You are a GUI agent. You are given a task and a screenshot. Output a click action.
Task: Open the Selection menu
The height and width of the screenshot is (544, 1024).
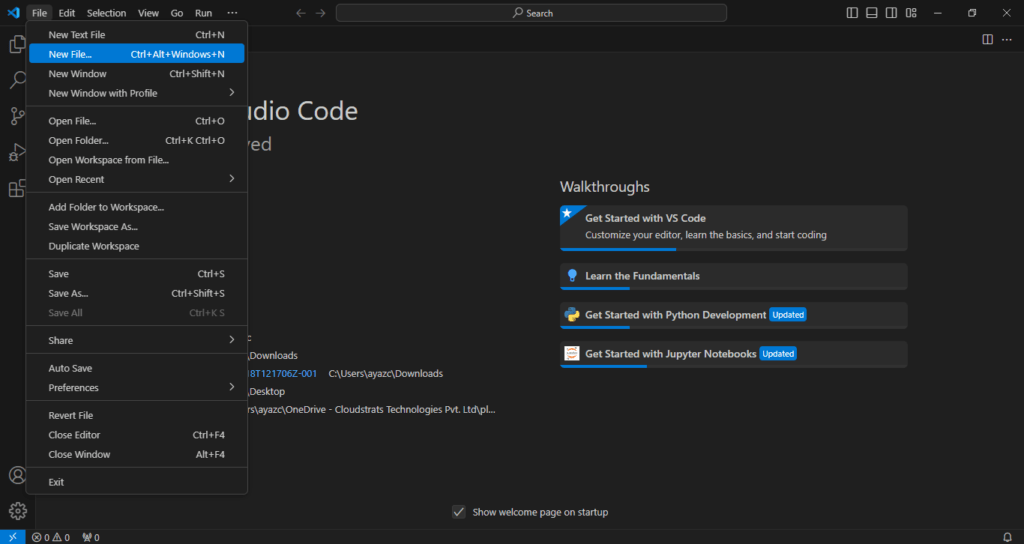(x=106, y=13)
